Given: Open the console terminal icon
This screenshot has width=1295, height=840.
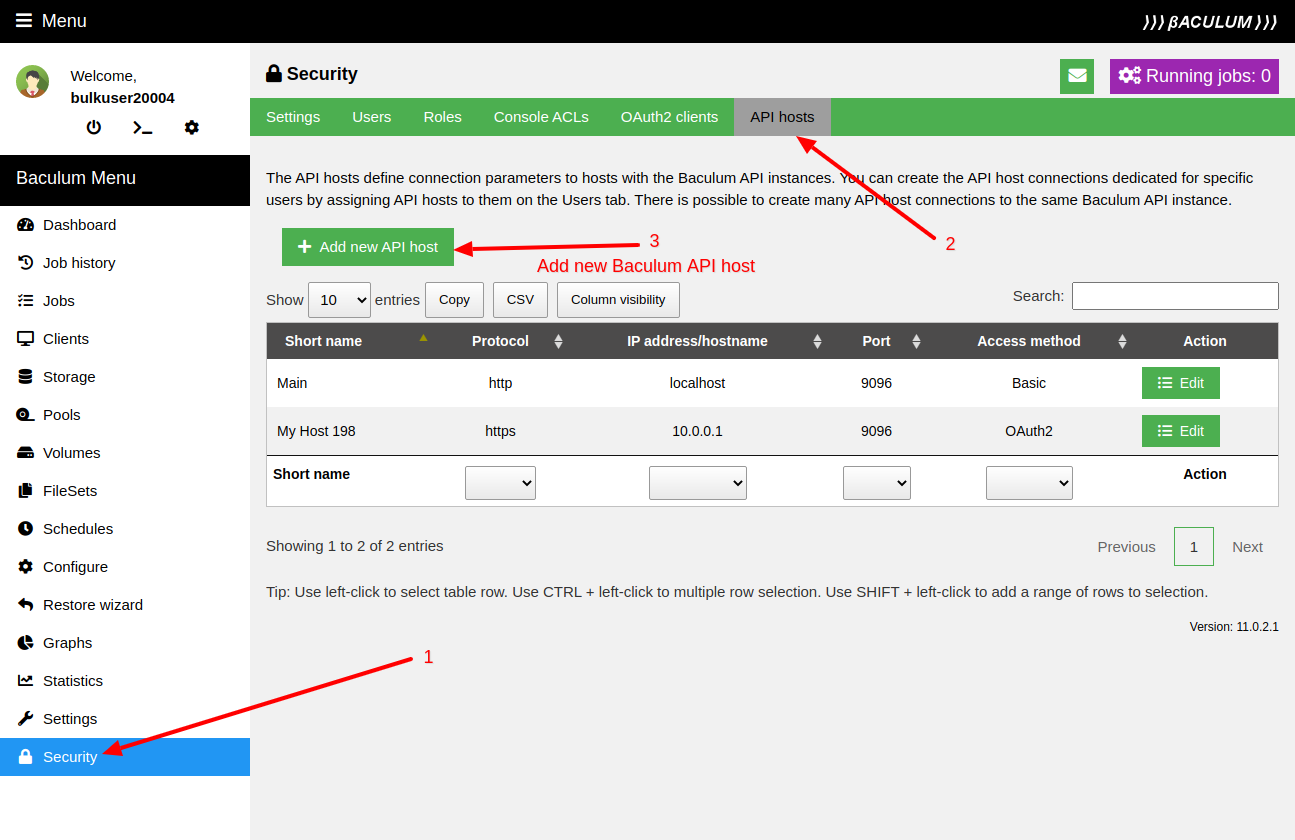Looking at the screenshot, I should [x=143, y=127].
